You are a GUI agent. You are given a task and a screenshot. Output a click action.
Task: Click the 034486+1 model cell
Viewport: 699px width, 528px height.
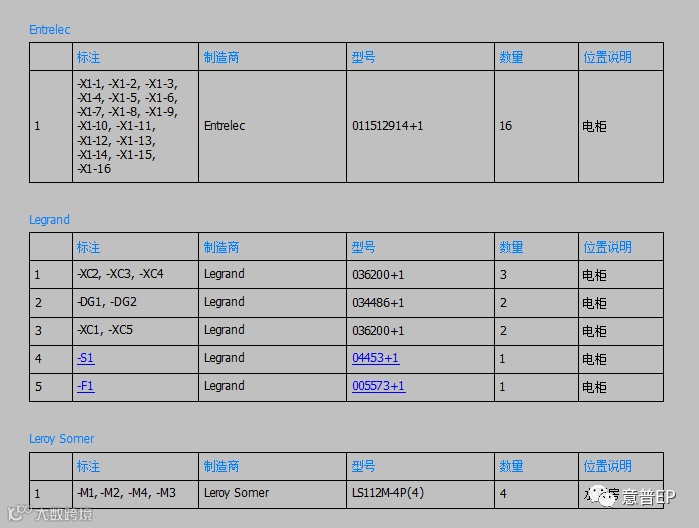[x=420, y=302]
